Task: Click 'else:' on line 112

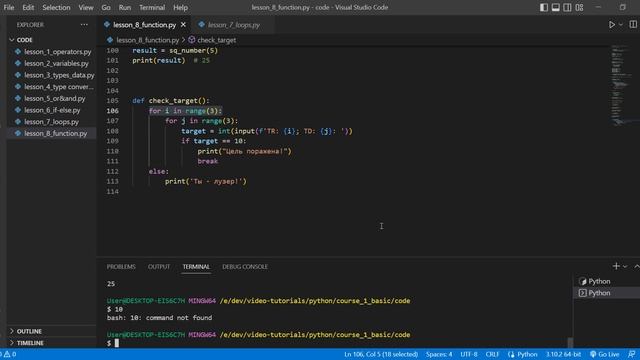Action: 158,171
